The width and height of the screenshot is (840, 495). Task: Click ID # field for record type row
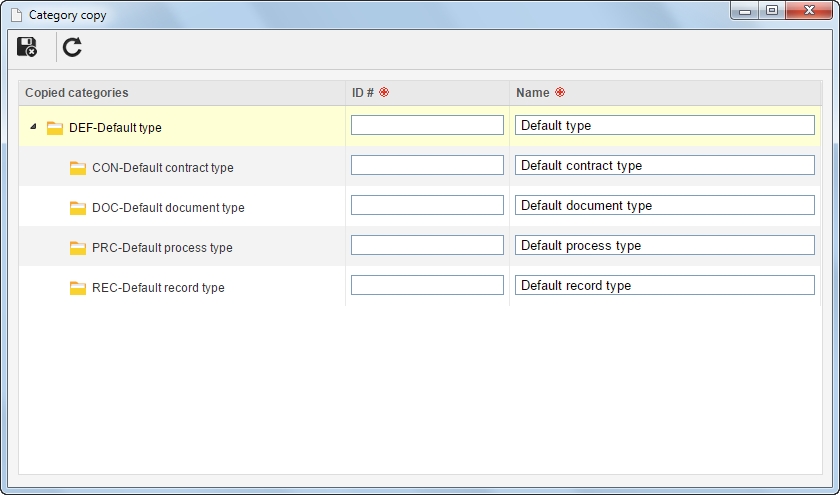pos(427,285)
